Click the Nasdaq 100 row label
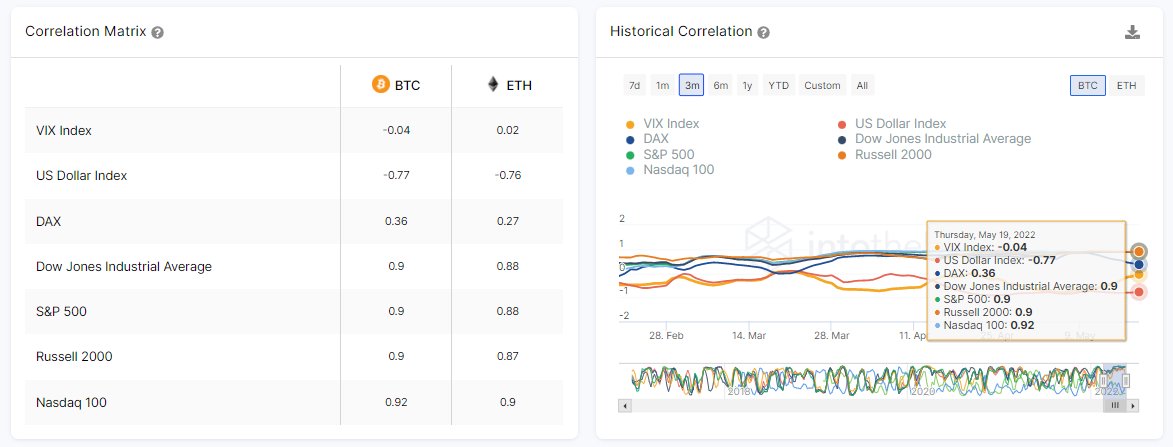 click(71, 402)
